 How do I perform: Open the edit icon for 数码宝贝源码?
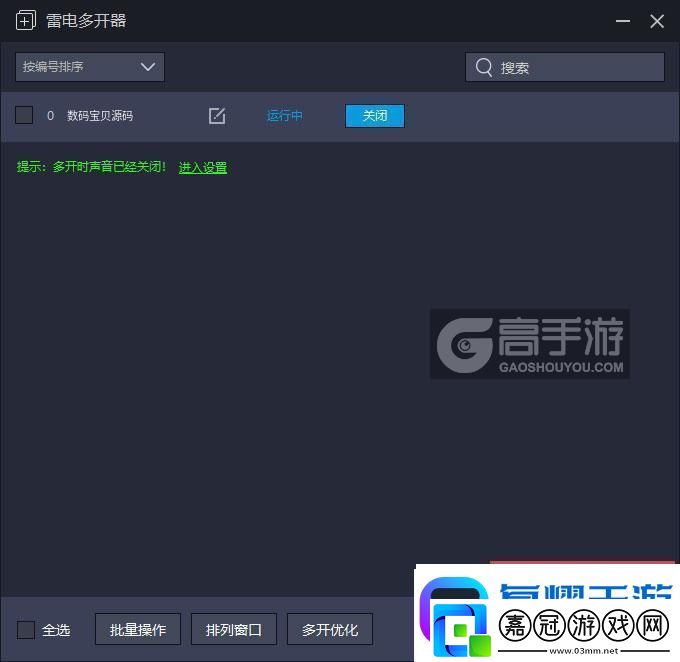(217, 116)
